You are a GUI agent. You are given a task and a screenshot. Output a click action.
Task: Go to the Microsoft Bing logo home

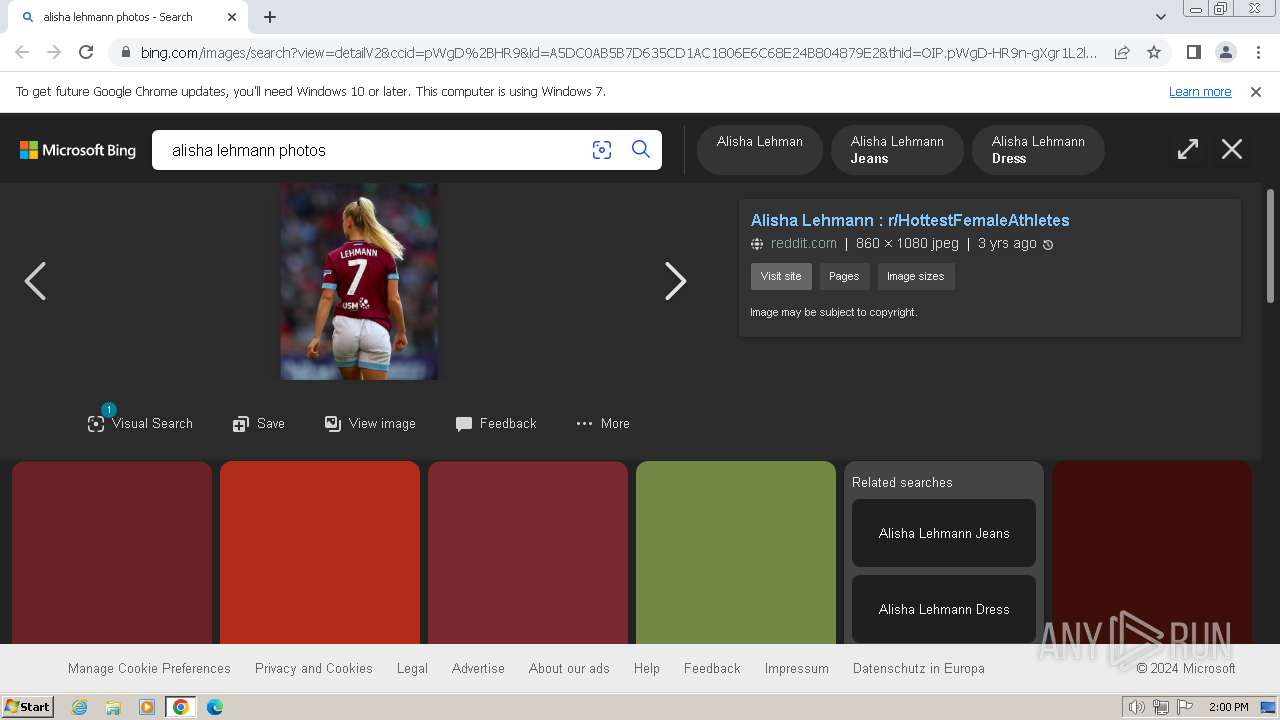(x=78, y=150)
